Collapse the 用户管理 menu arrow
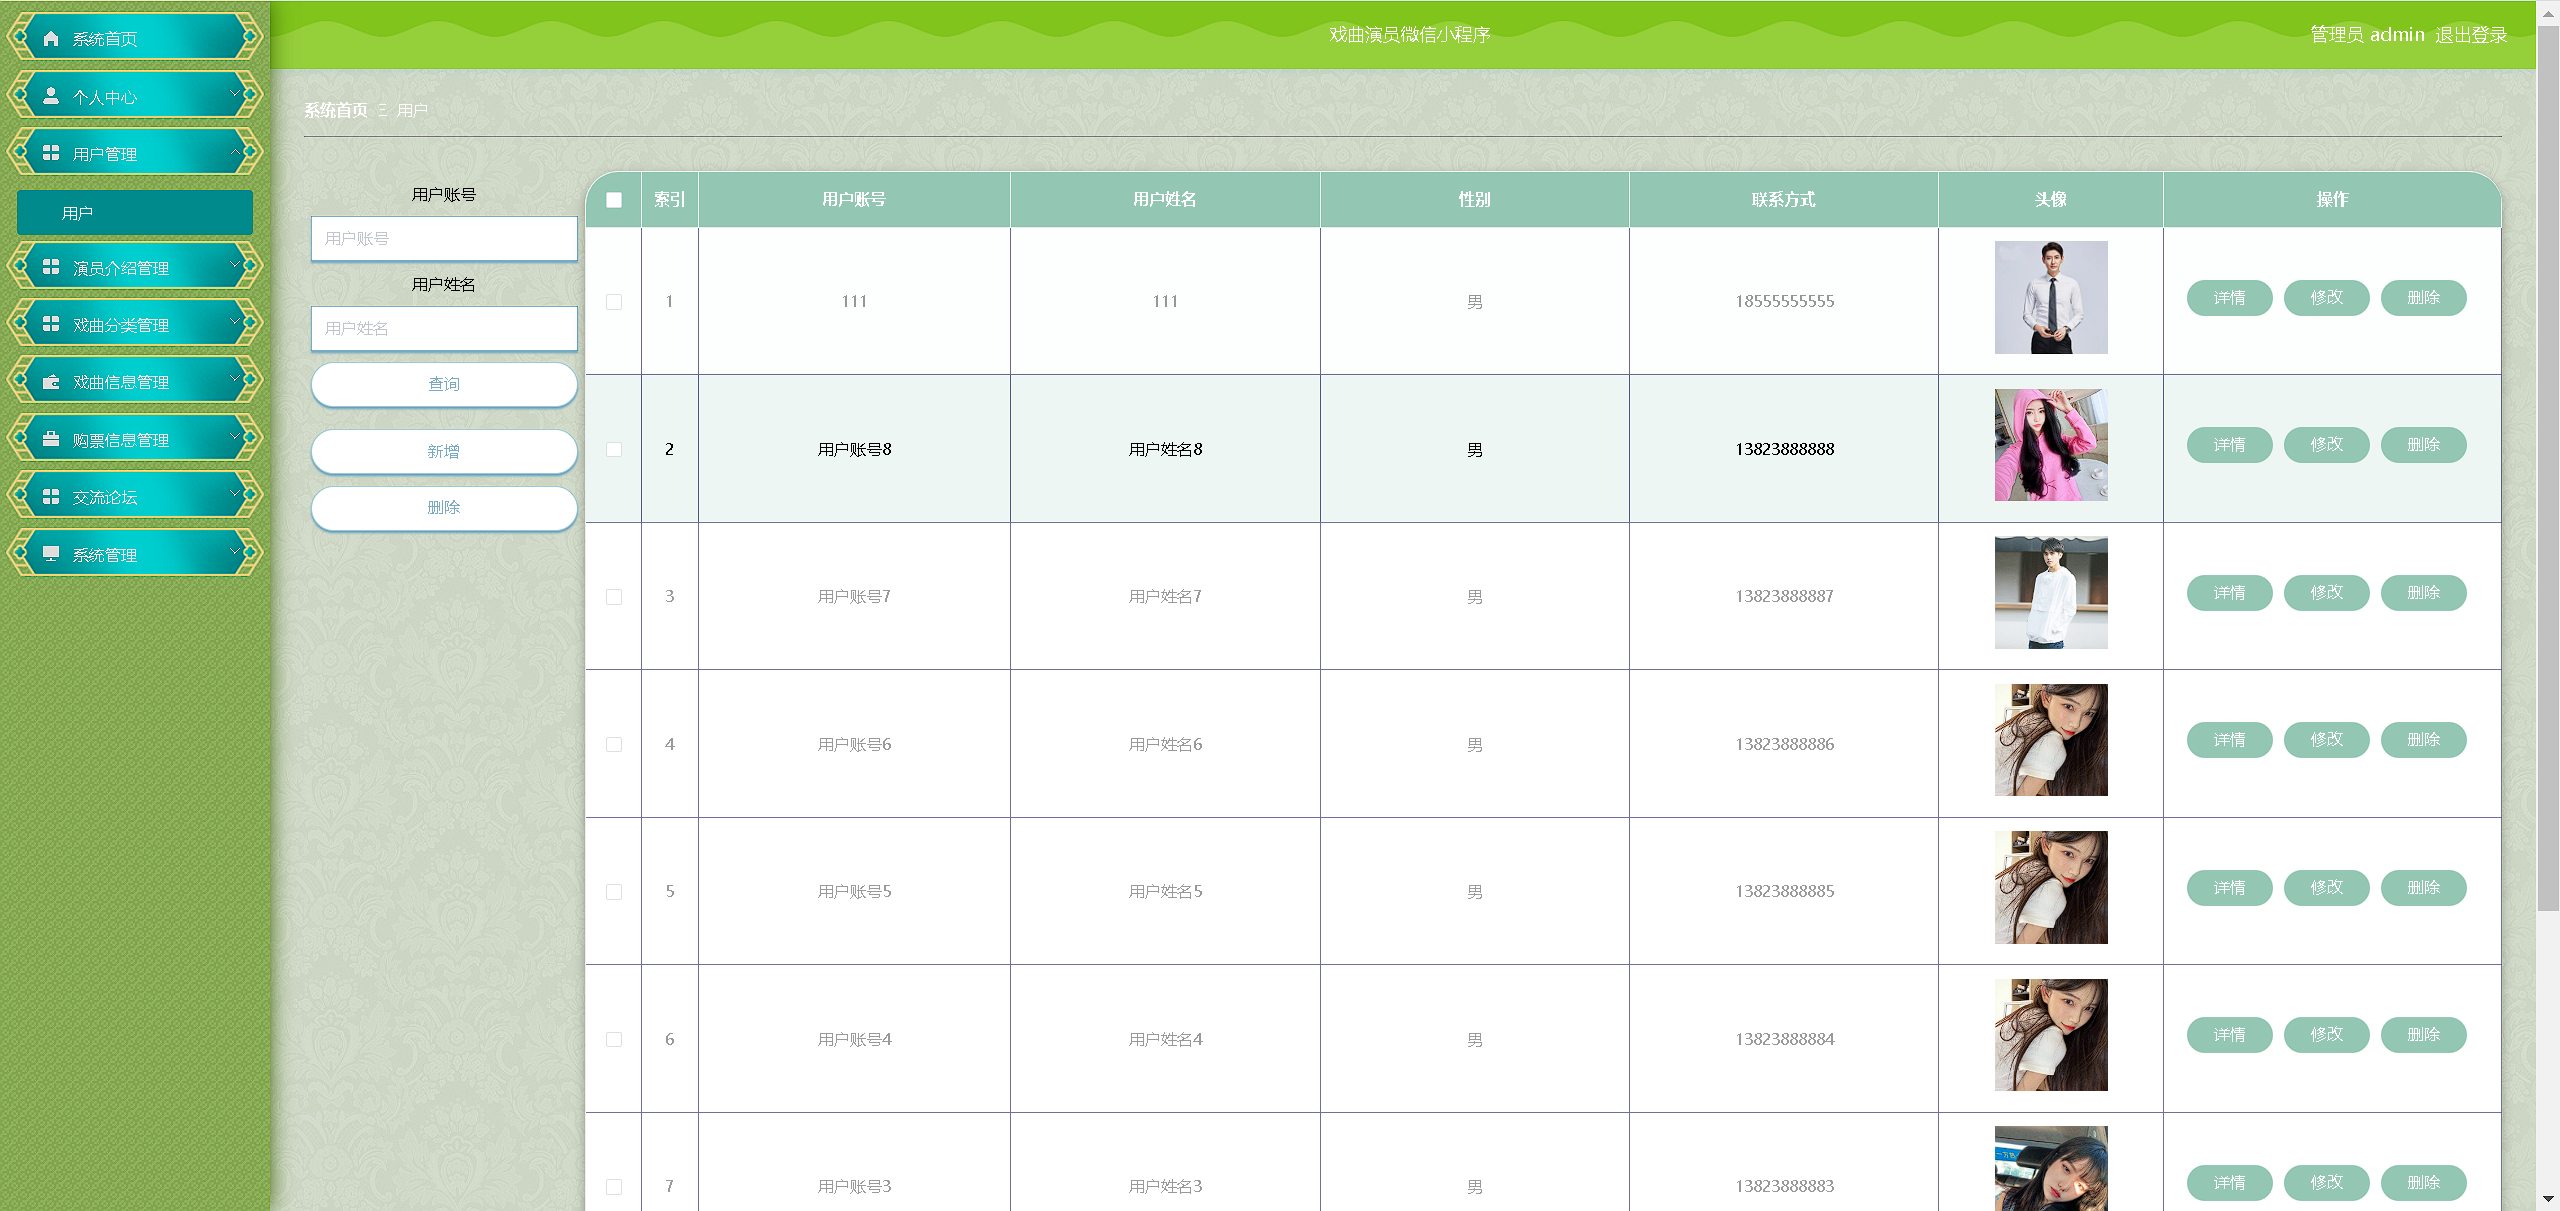 pos(235,151)
